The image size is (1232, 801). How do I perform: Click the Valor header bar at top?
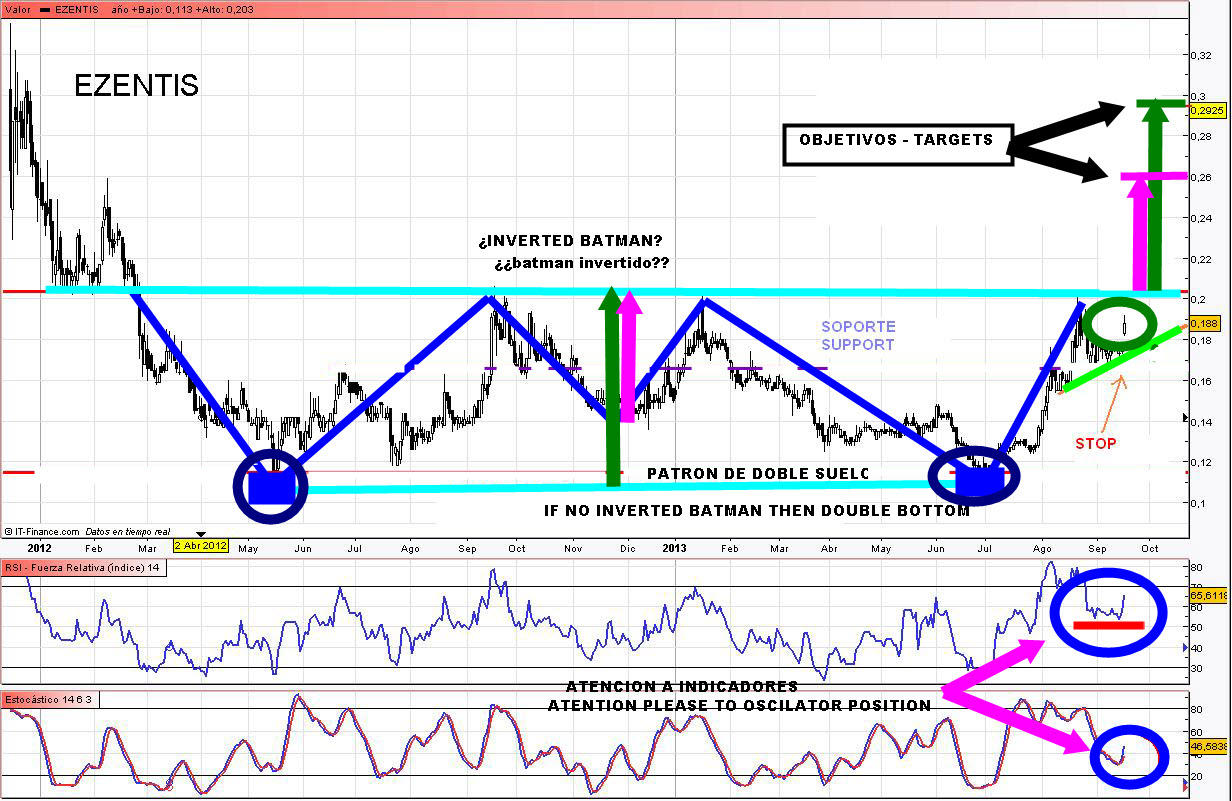600,8
